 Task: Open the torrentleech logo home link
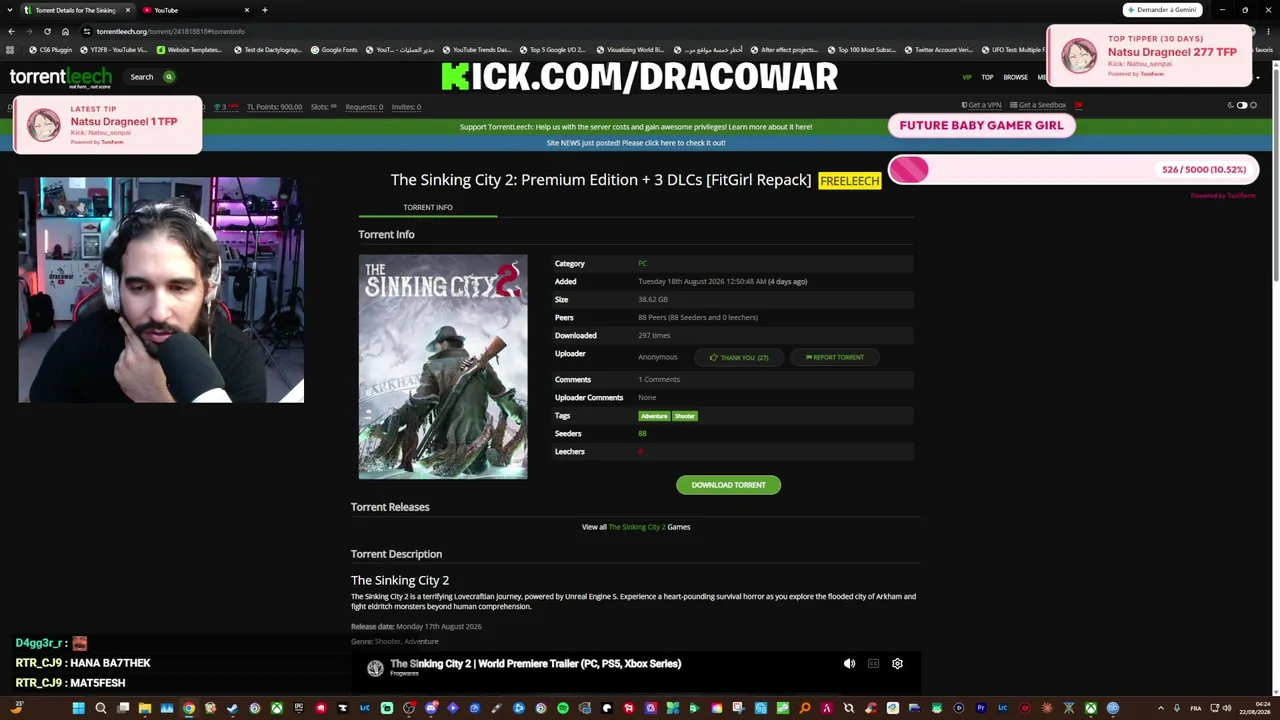click(x=61, y=77)
